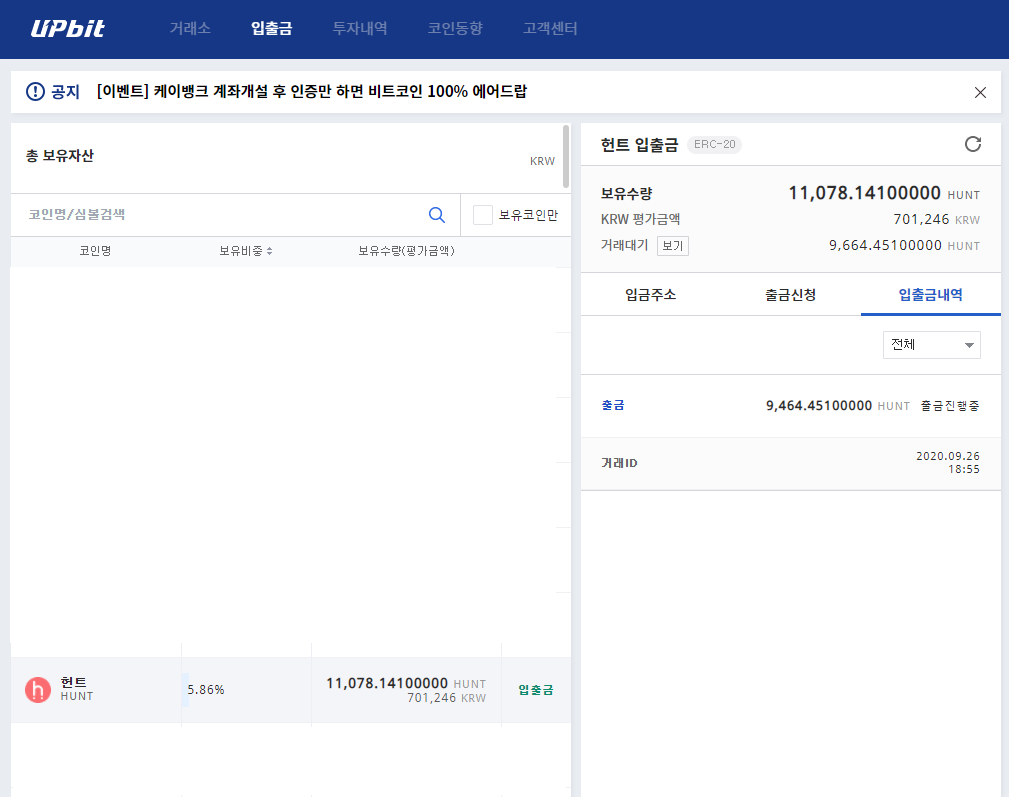1009x797 pixels.
Task: Click the UPbit logo
Action: tap(68, 28)
